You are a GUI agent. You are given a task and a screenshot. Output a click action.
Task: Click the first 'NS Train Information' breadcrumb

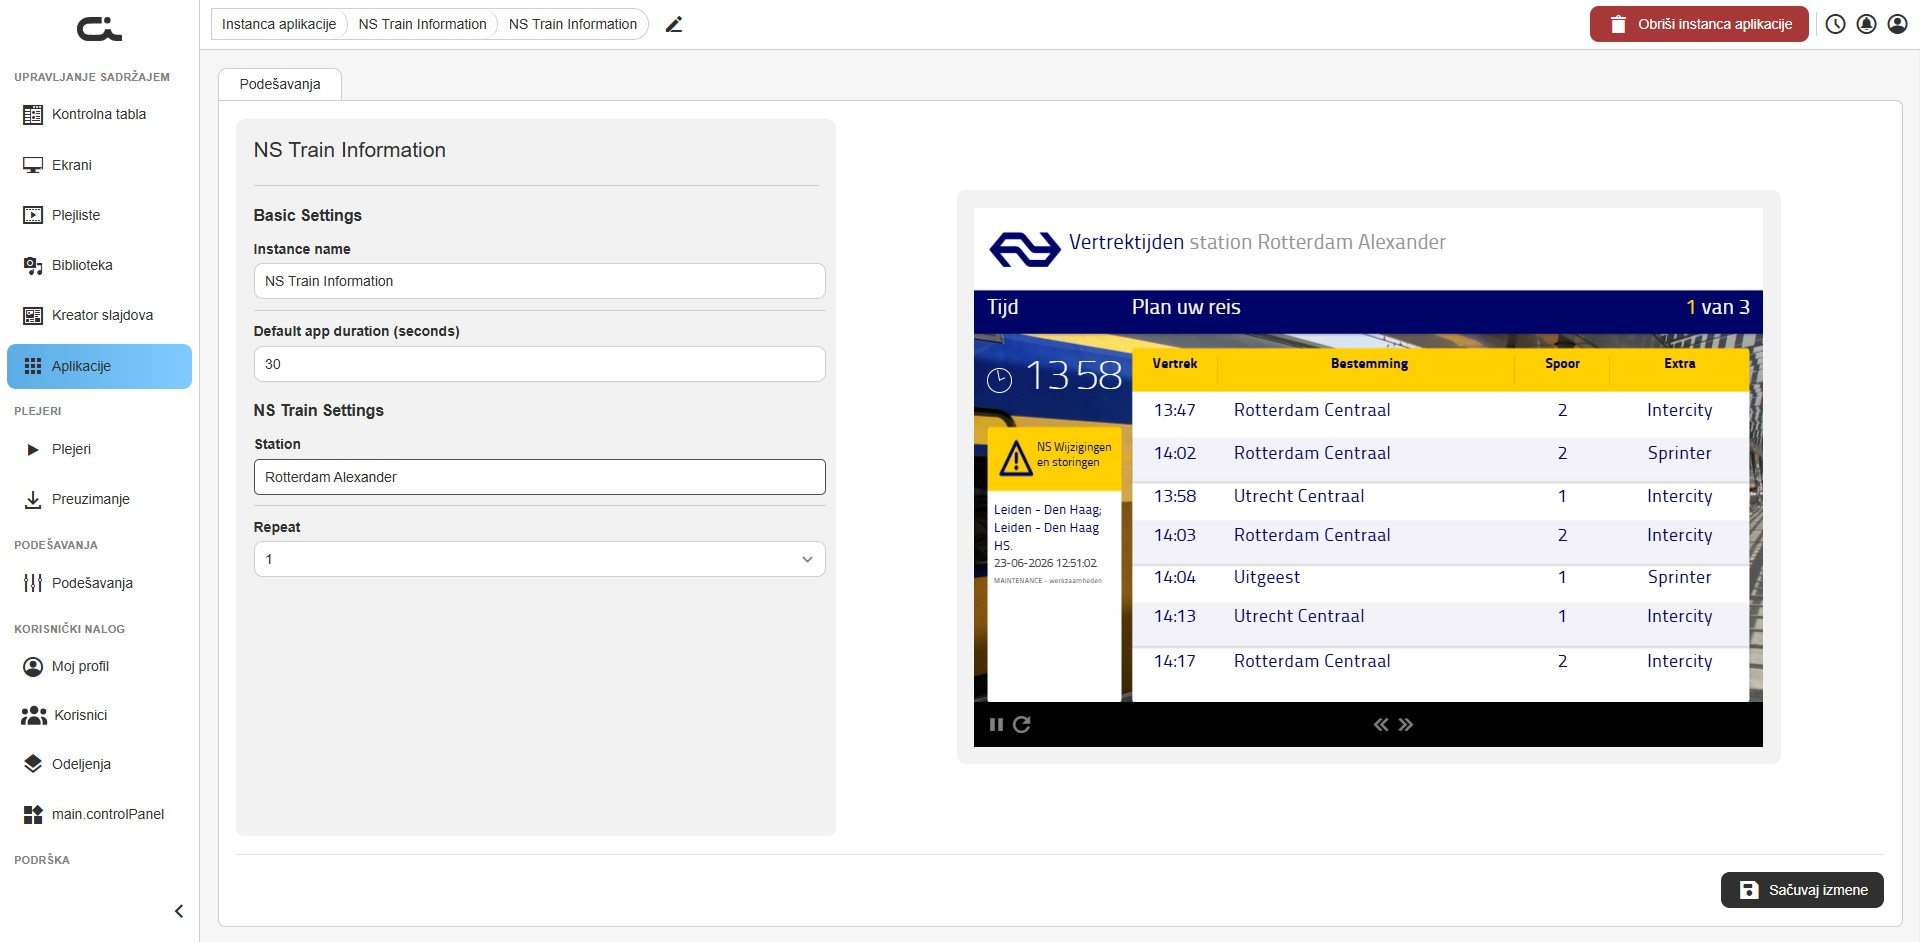(x=422, y=24)
